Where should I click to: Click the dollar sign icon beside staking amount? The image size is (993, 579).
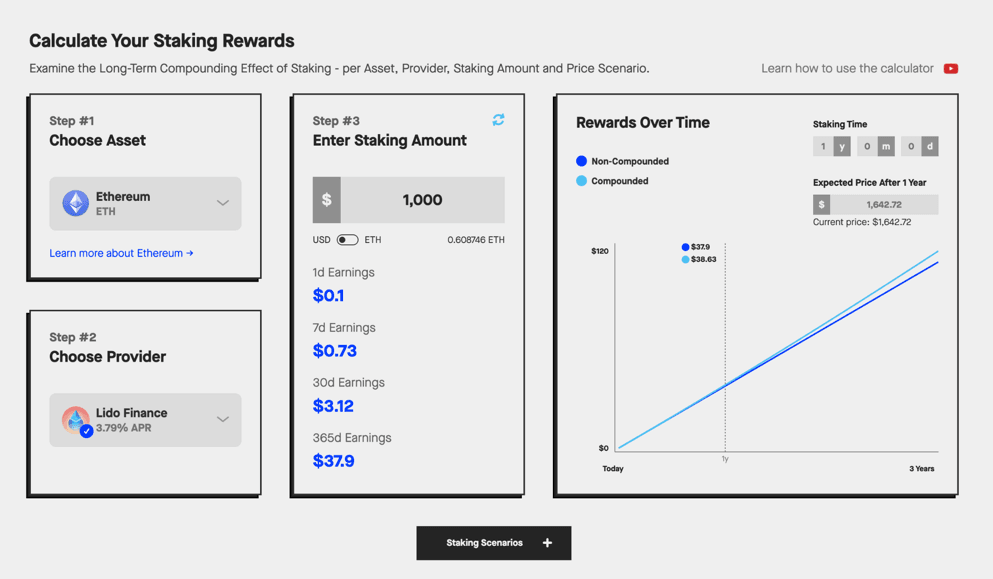click(327, 200)
